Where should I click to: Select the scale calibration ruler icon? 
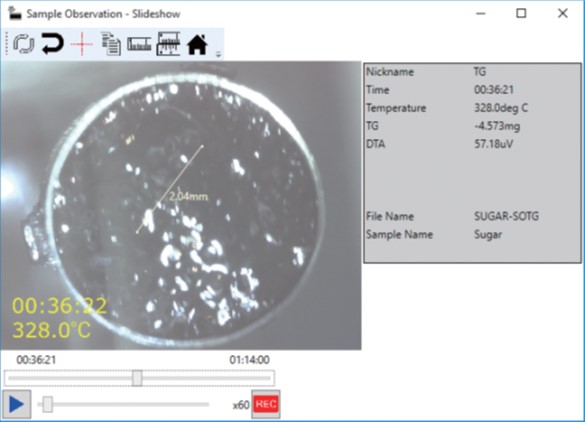coord(168,44)
